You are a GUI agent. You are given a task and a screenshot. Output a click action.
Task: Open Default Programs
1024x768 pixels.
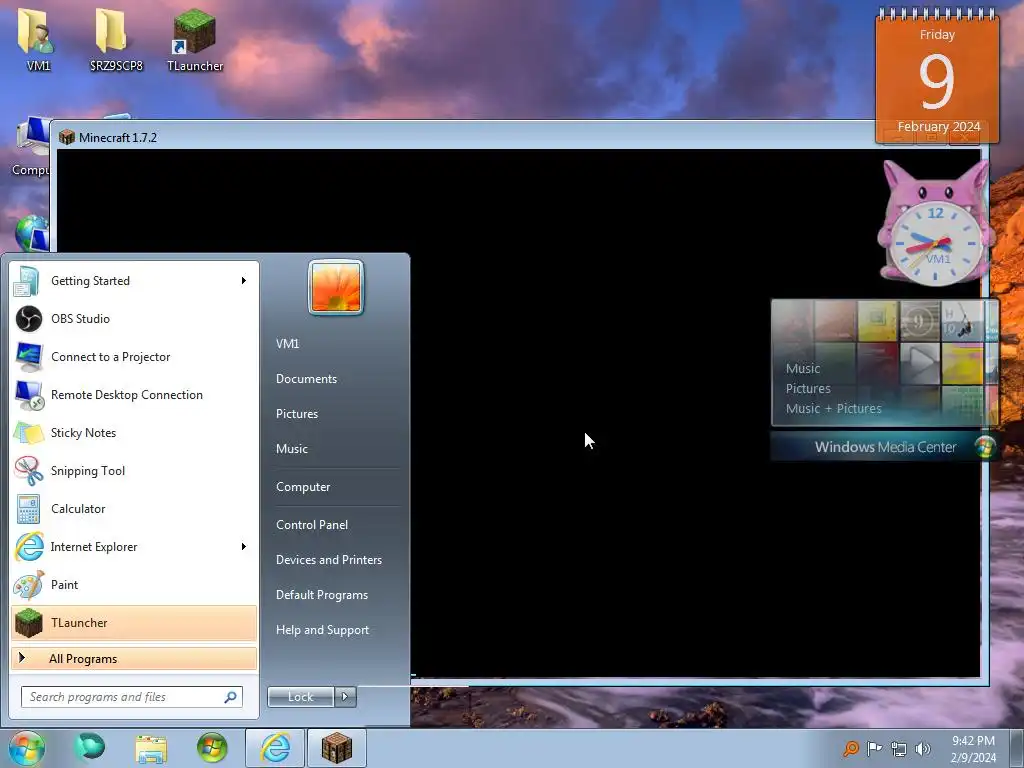[322, 595]
